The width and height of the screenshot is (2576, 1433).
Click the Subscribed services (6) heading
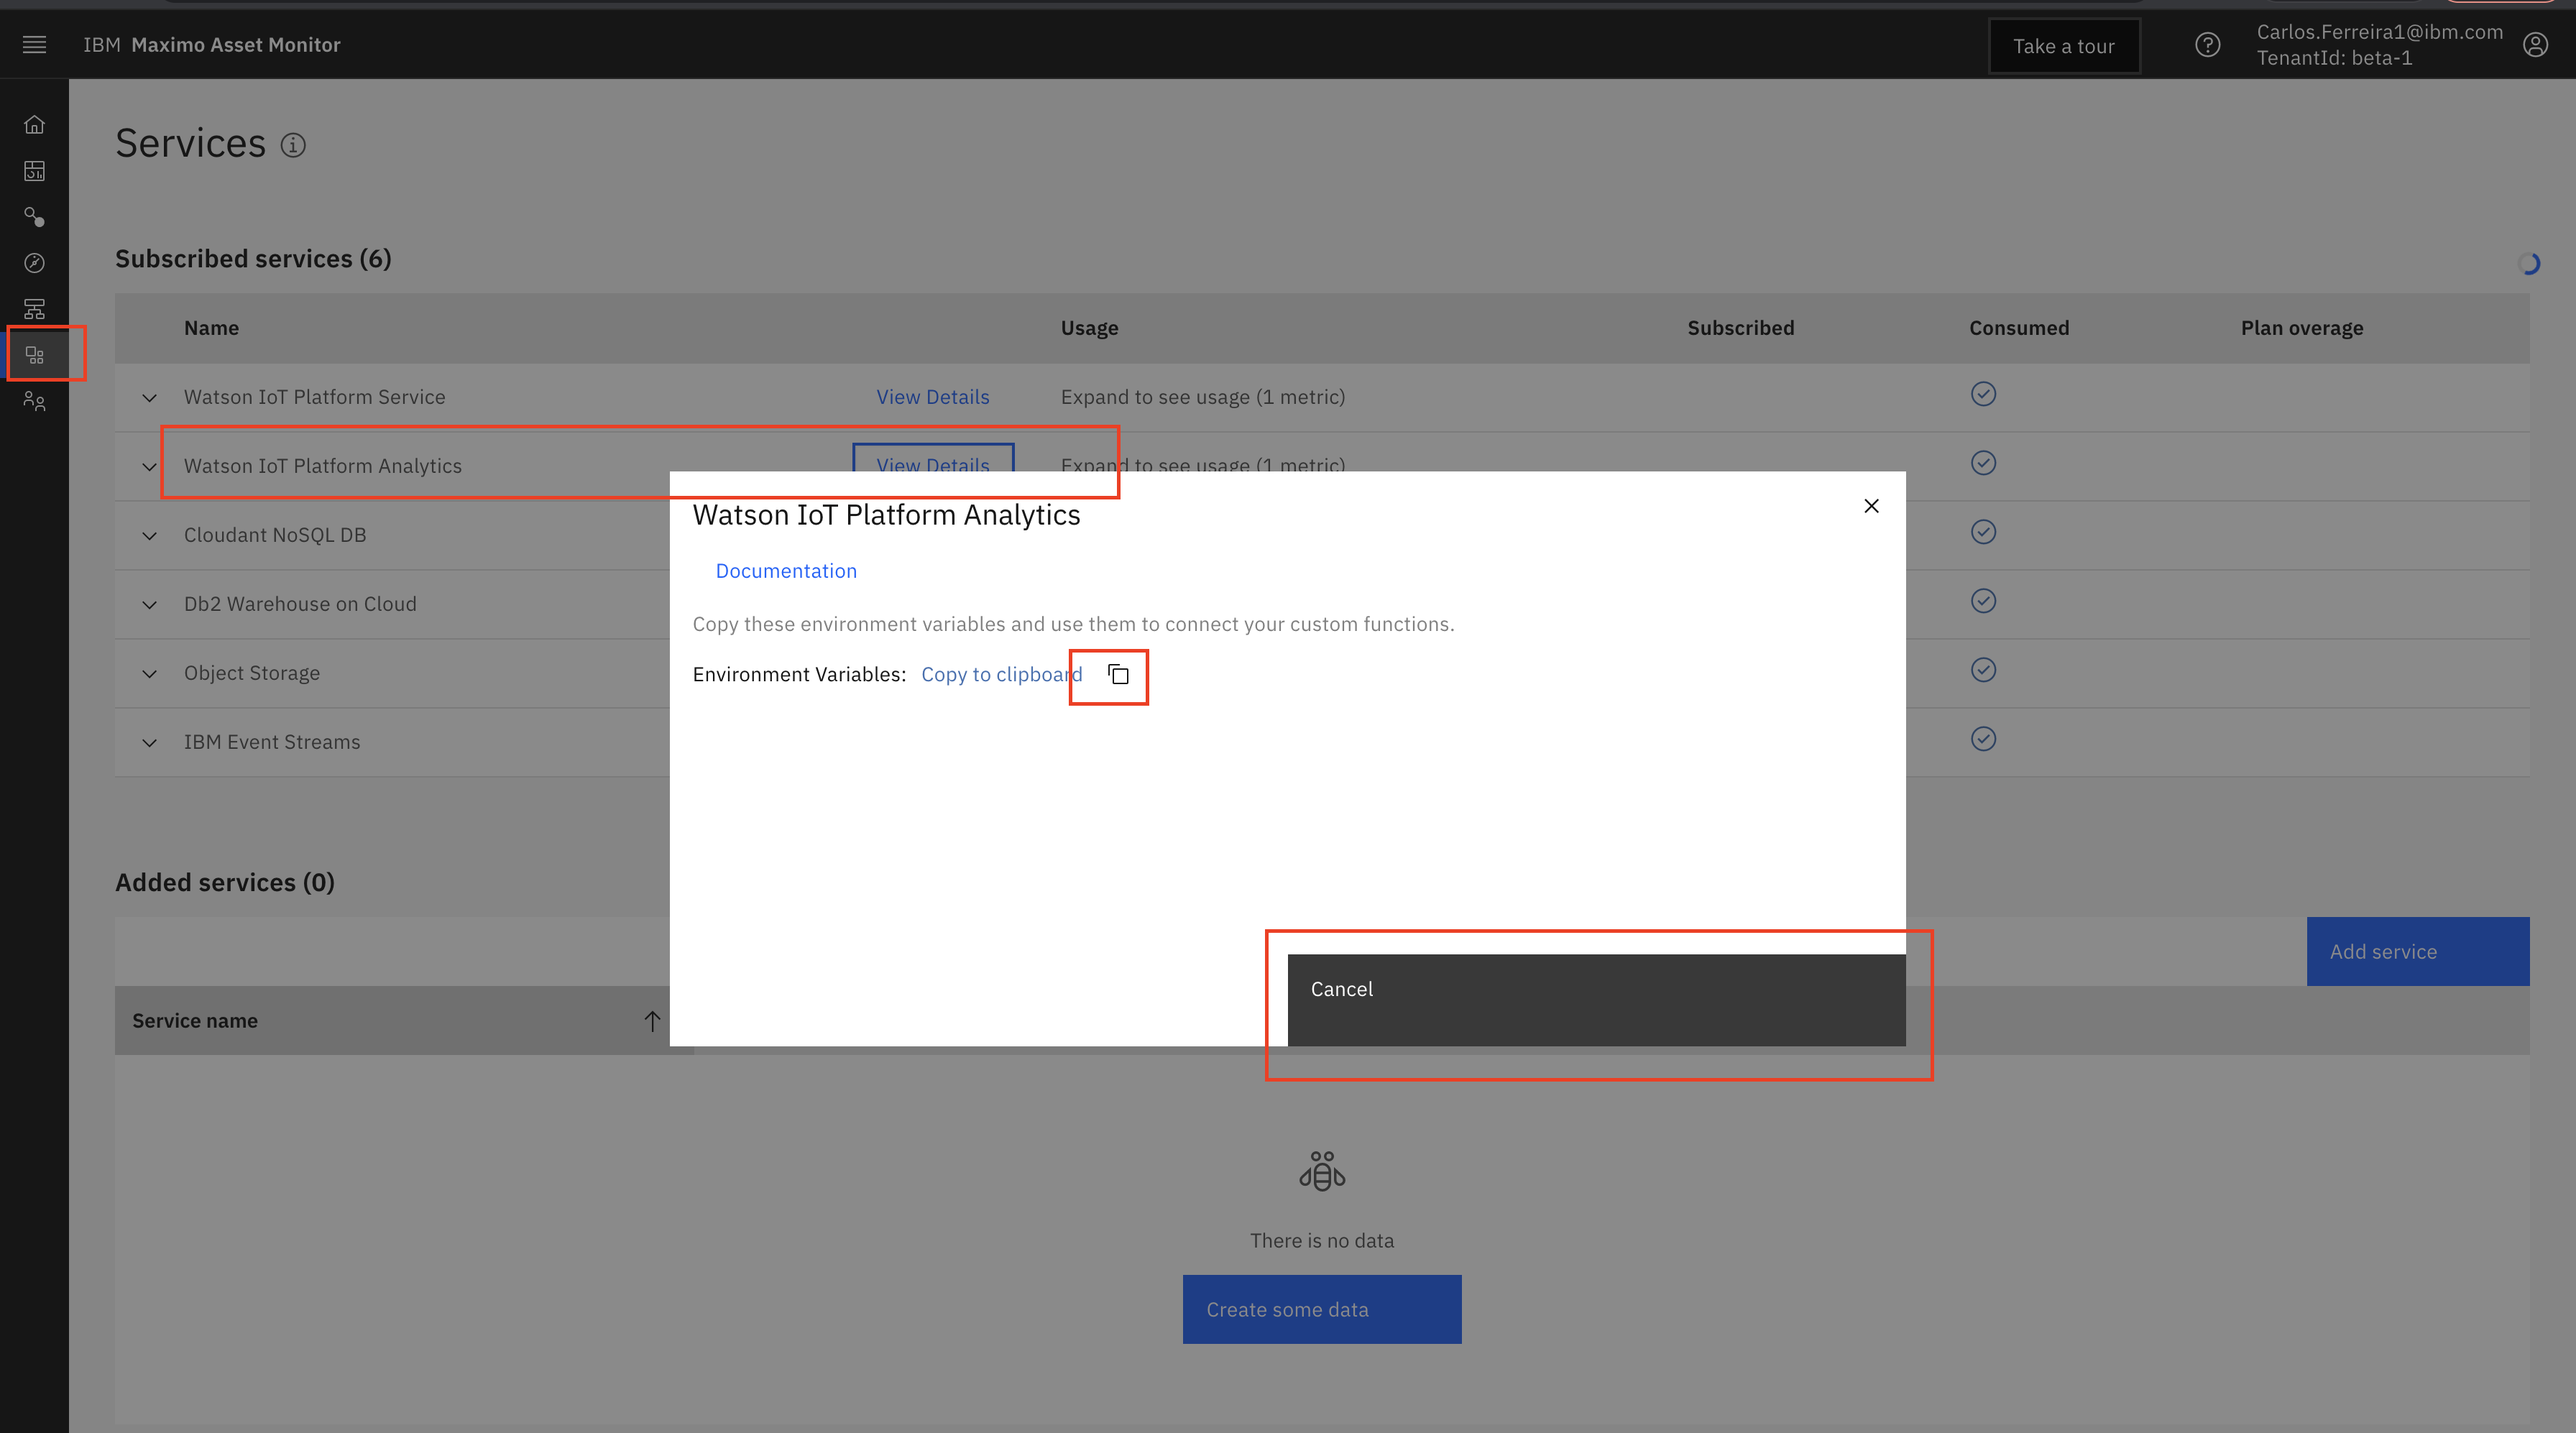pyautogui.click(x=253, y=259)
